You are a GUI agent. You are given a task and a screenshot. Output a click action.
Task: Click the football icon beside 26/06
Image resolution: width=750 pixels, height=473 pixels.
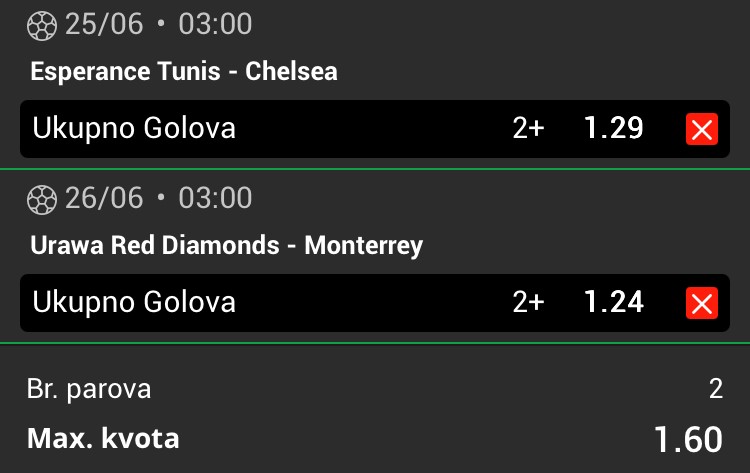(42, 199)
